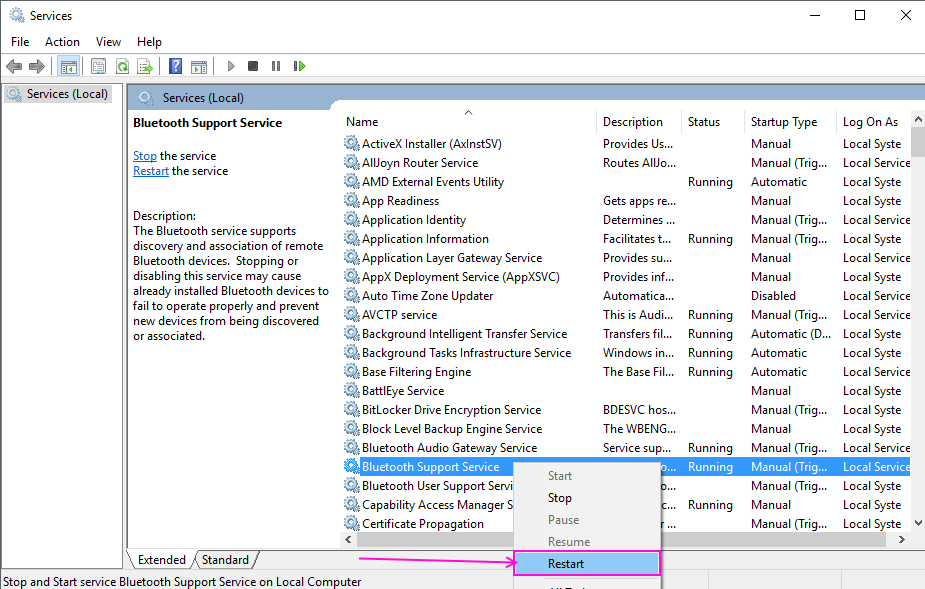This screenshot has width=925, height=589.
Task: Open the View menu
Action: [x=109, y=42]
